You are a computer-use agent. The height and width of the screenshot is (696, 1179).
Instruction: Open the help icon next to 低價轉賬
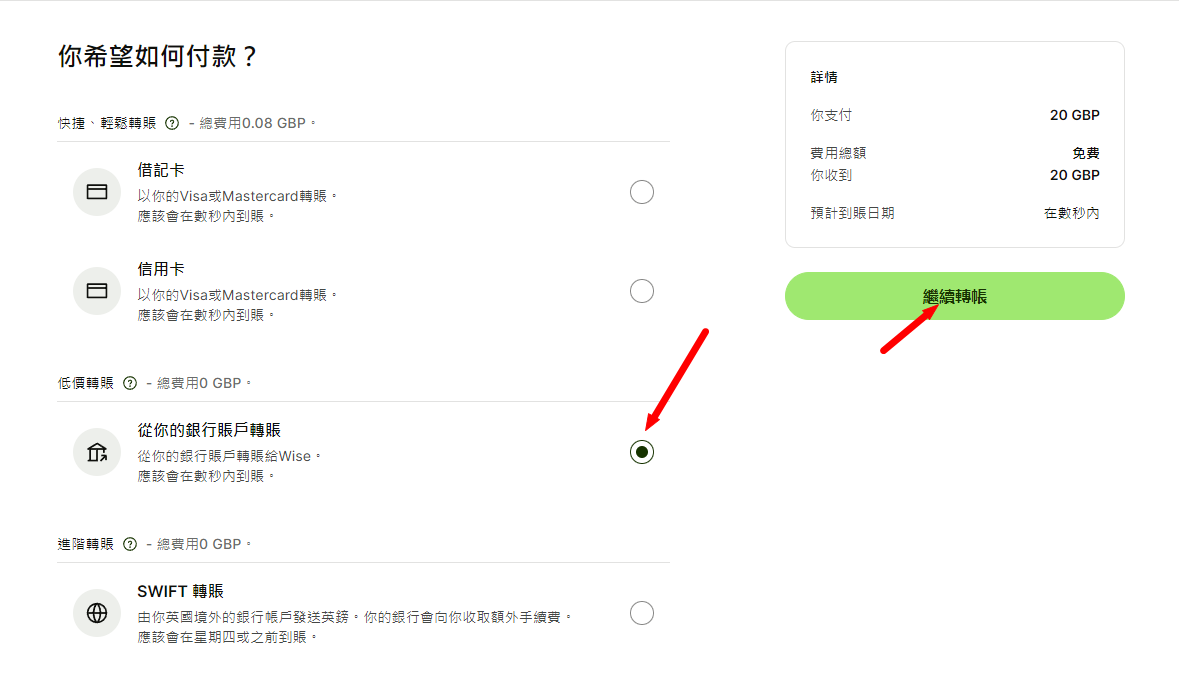tap(128, 383)
